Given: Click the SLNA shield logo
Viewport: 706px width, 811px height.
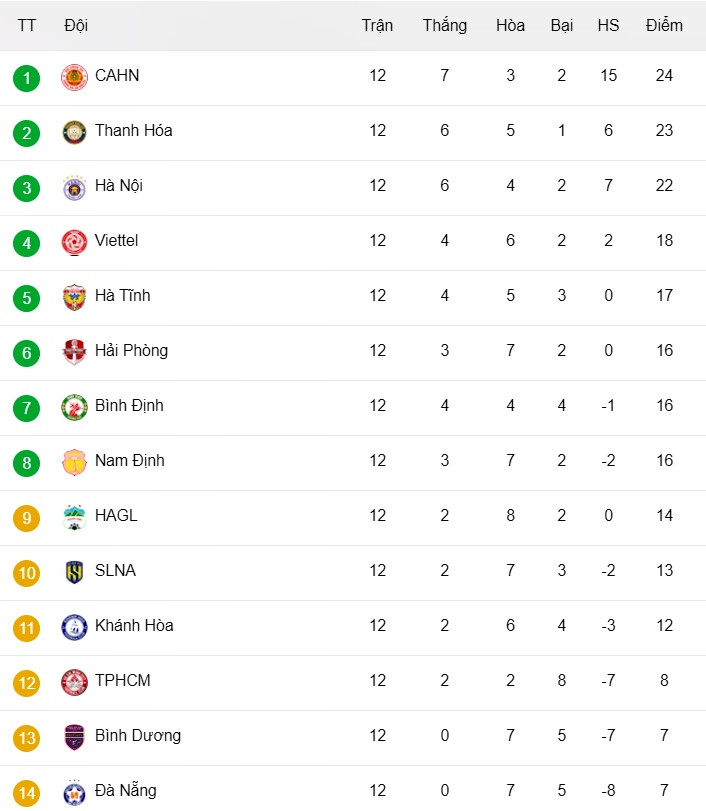Looking at the screenshot, I should pyautogui.click(x=74, y=572).
